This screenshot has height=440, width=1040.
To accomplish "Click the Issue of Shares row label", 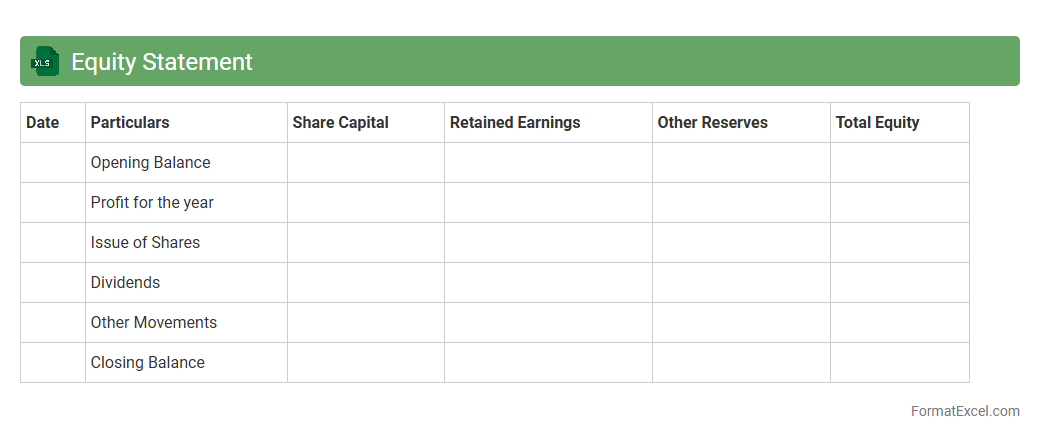I will (x=145, y=243).
